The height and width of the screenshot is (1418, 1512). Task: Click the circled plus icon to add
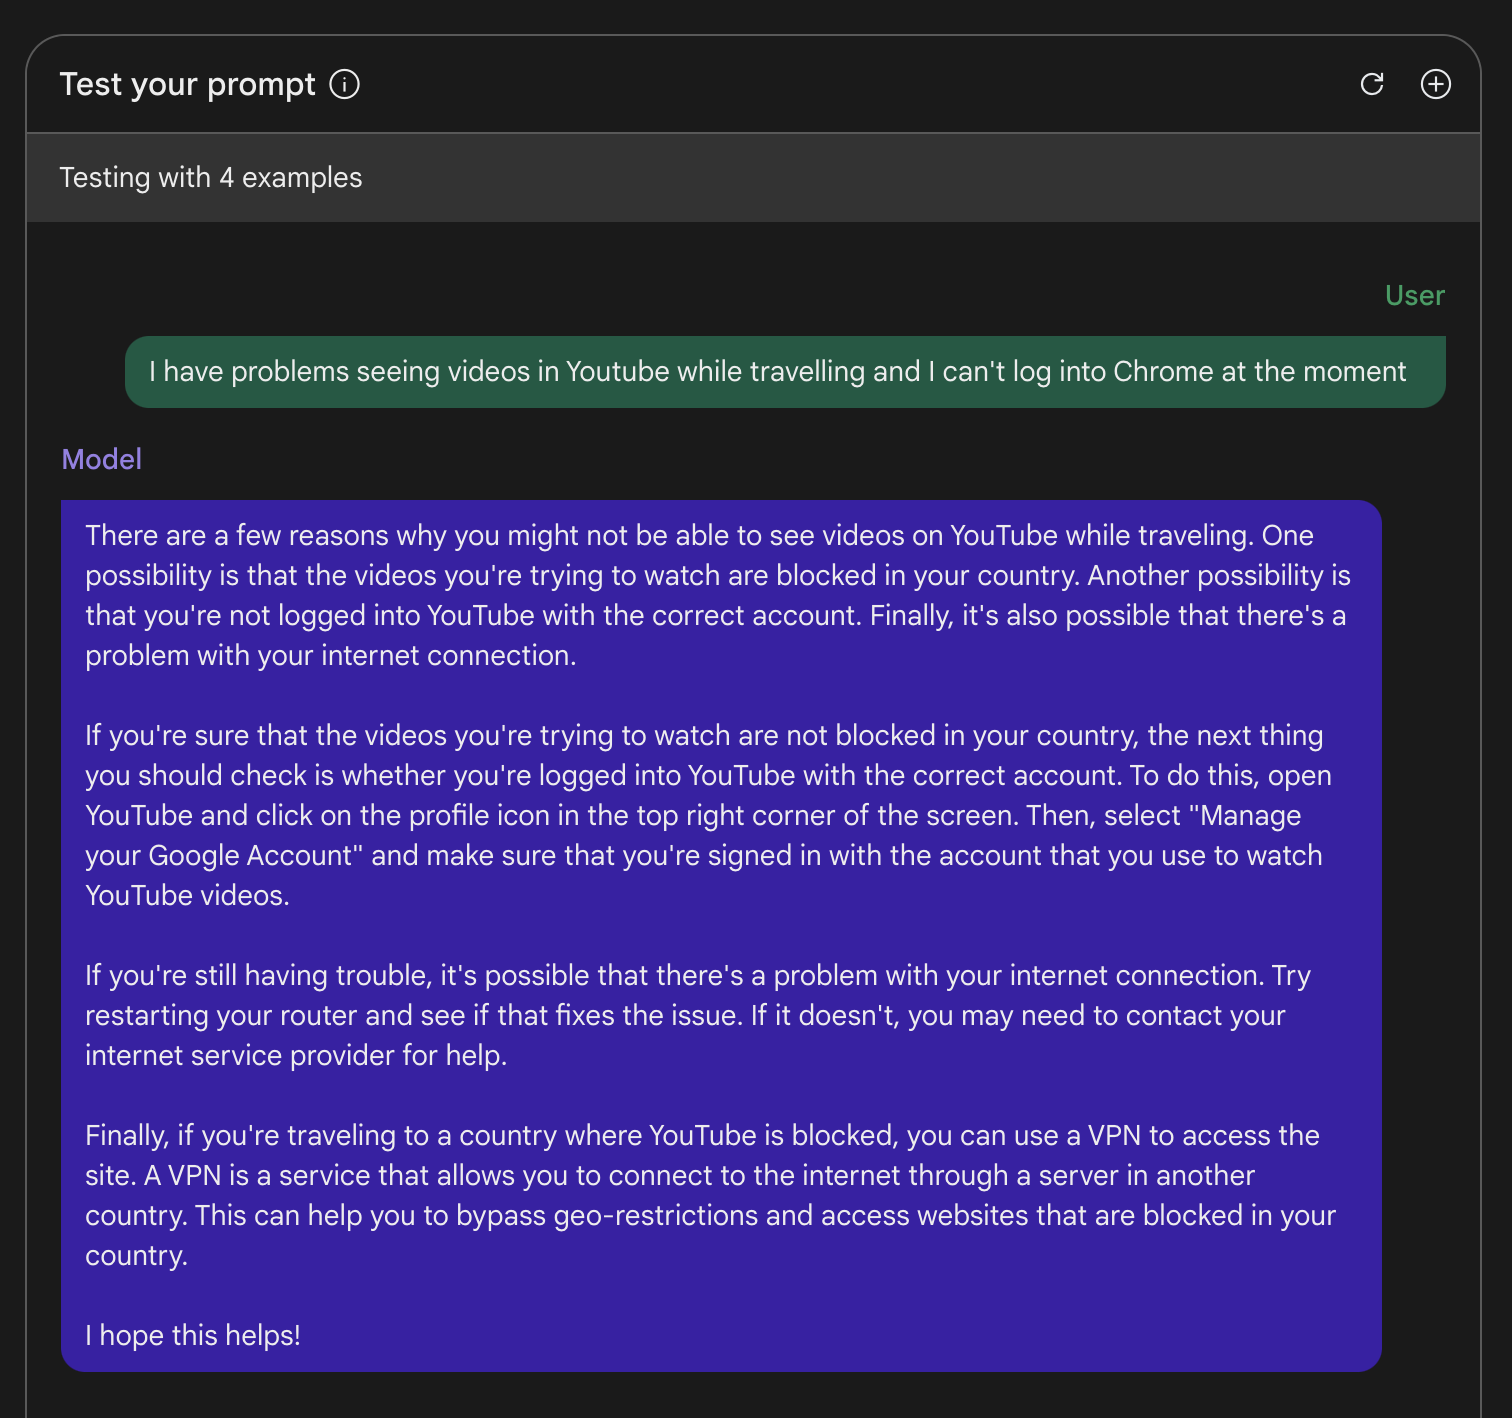[x=1436, y=84]
